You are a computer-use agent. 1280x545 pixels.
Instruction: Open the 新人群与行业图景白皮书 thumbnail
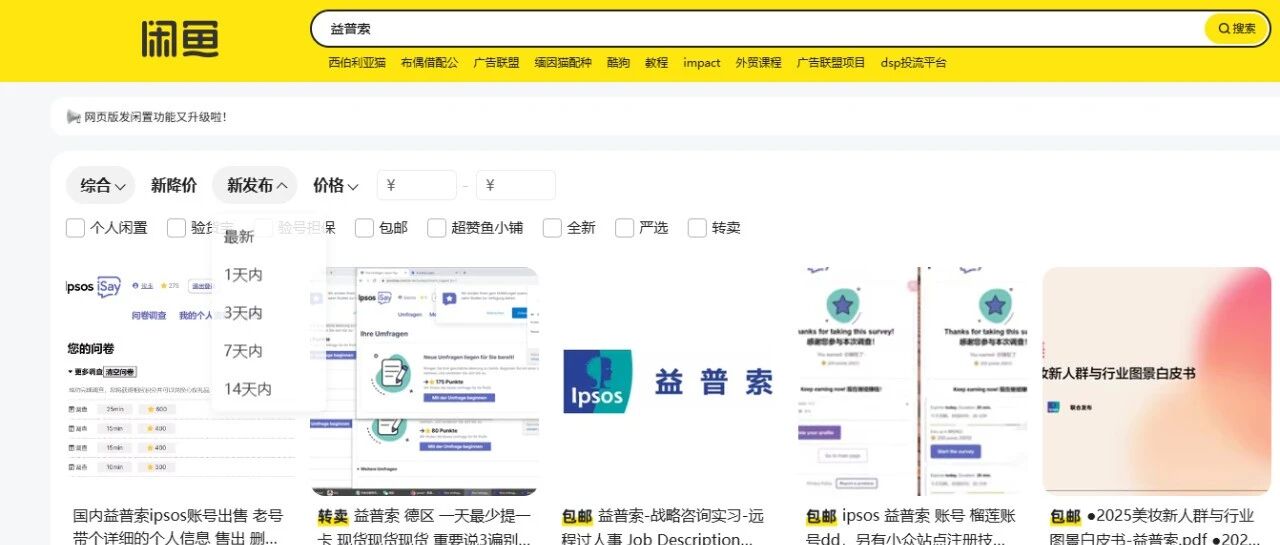(1156, 381)
